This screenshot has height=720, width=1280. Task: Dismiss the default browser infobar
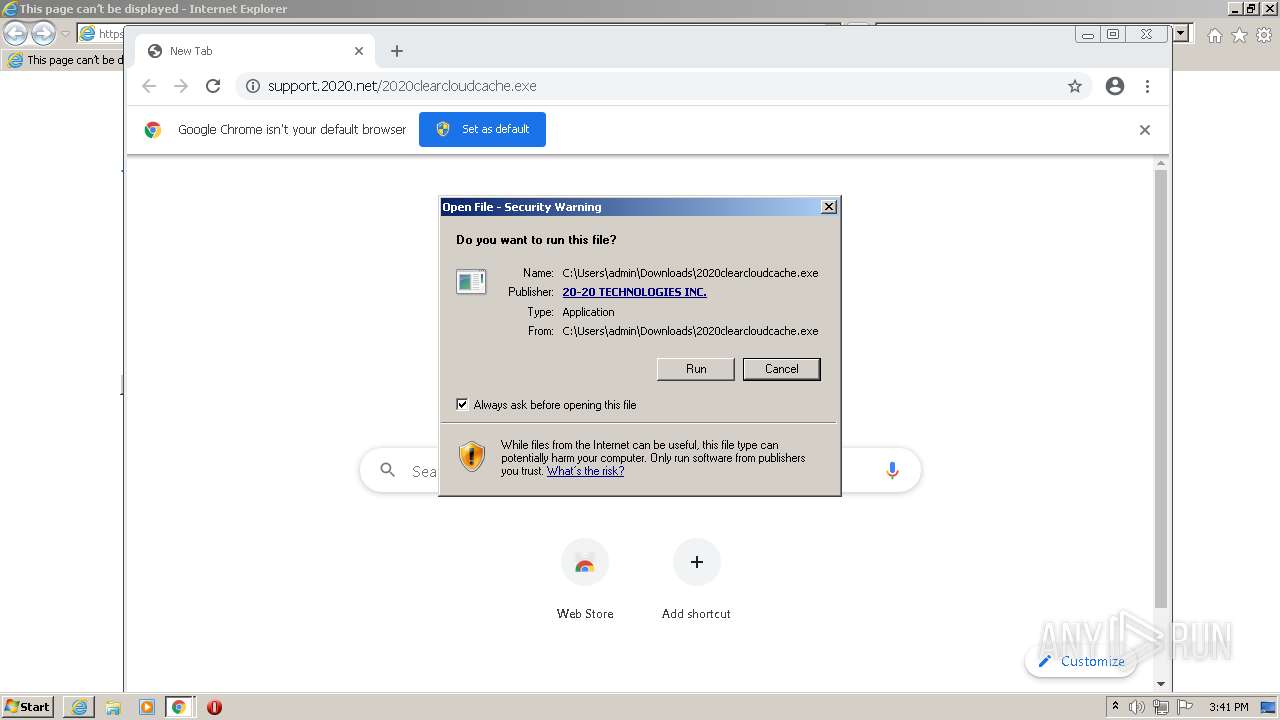1145,130
